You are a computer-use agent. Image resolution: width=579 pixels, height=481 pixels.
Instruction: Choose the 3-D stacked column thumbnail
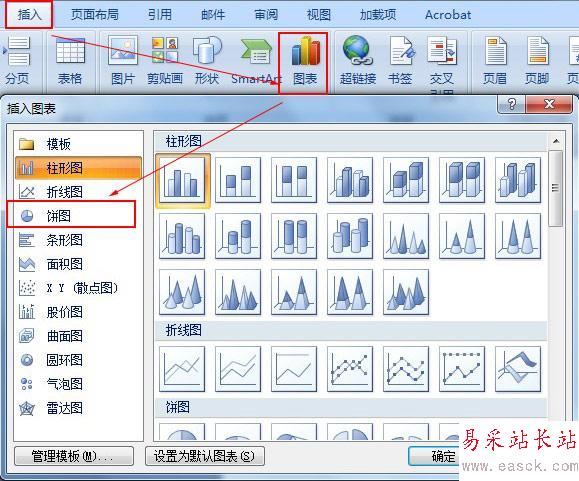(x=406, y=180)
